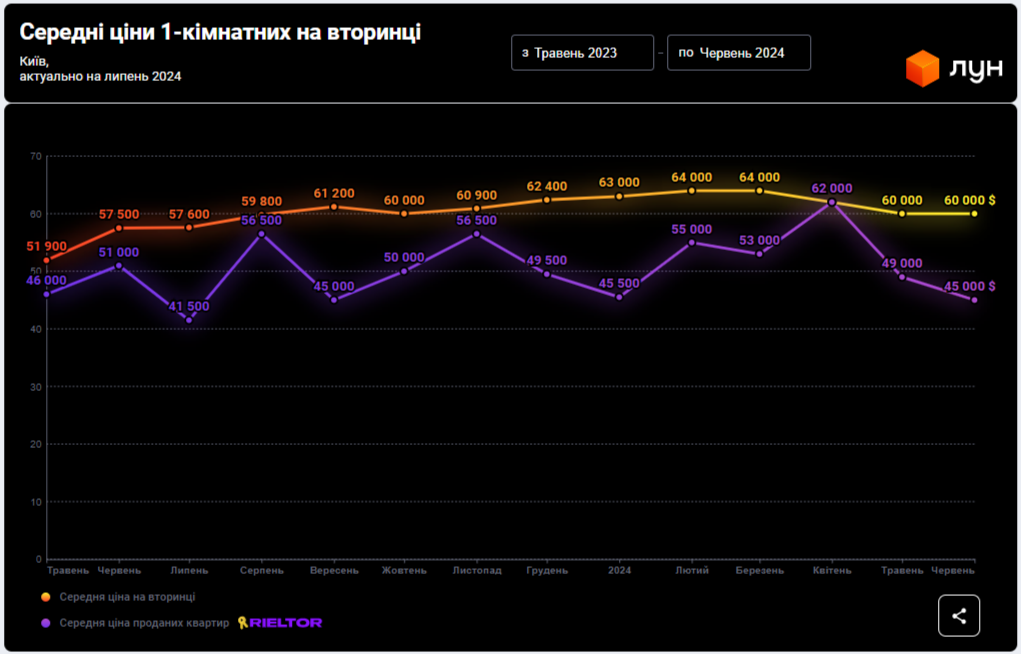This screenshot has height=654, width=1021.
Task: Click the 'Листопад' x-axis label
Action: click(x=477, y=571)
